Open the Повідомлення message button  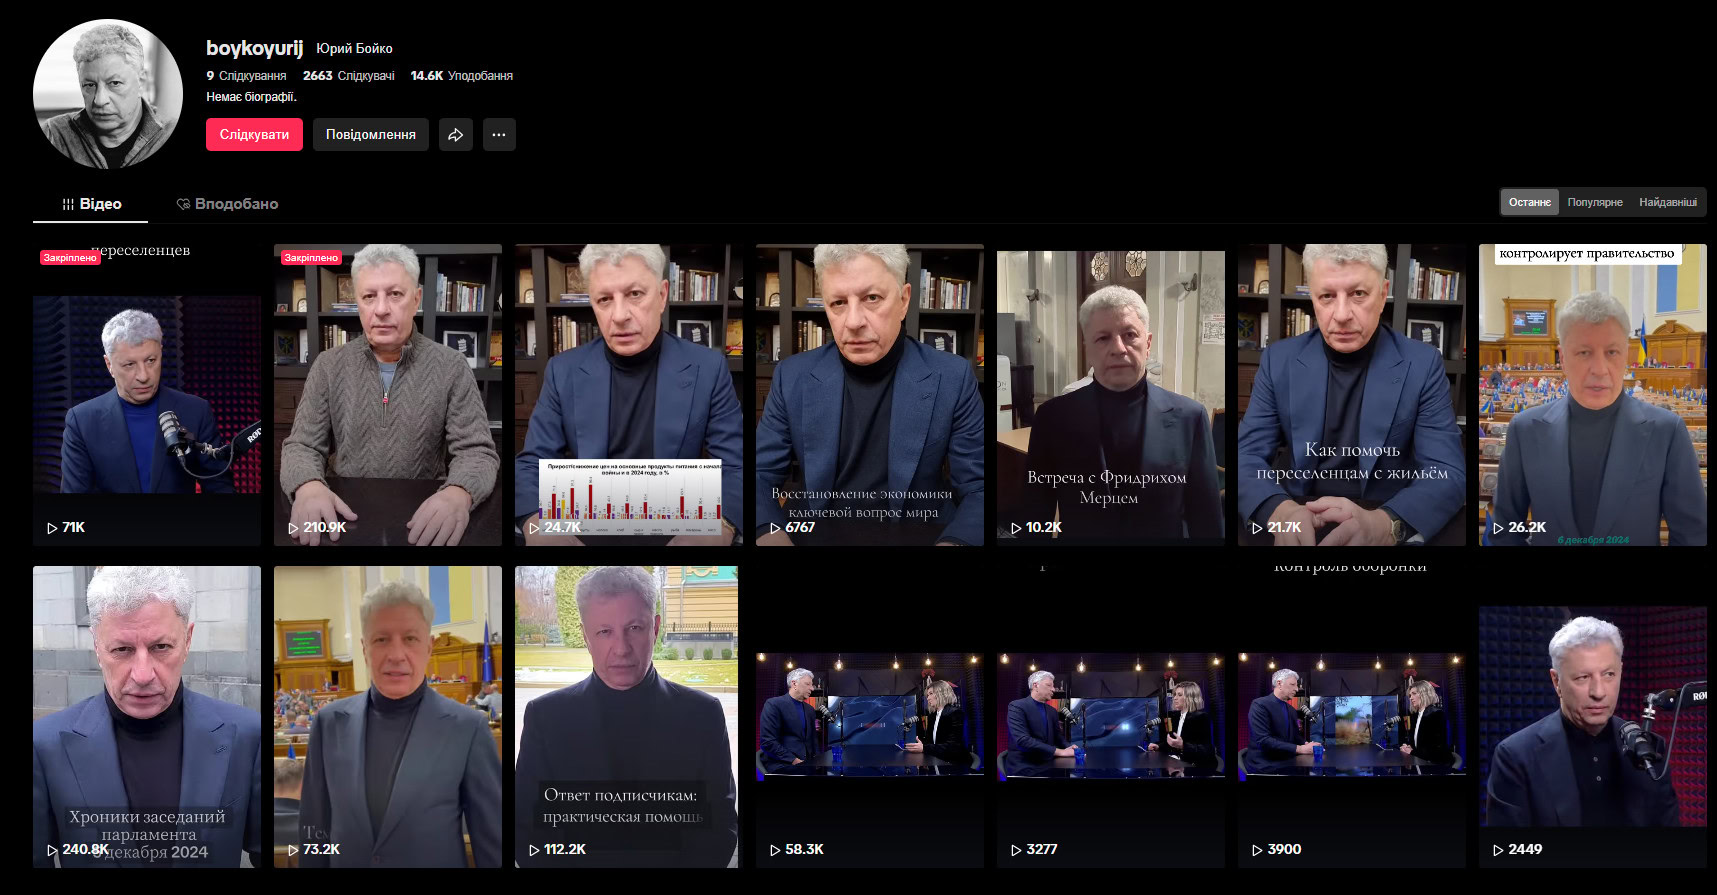click(370, 135)
